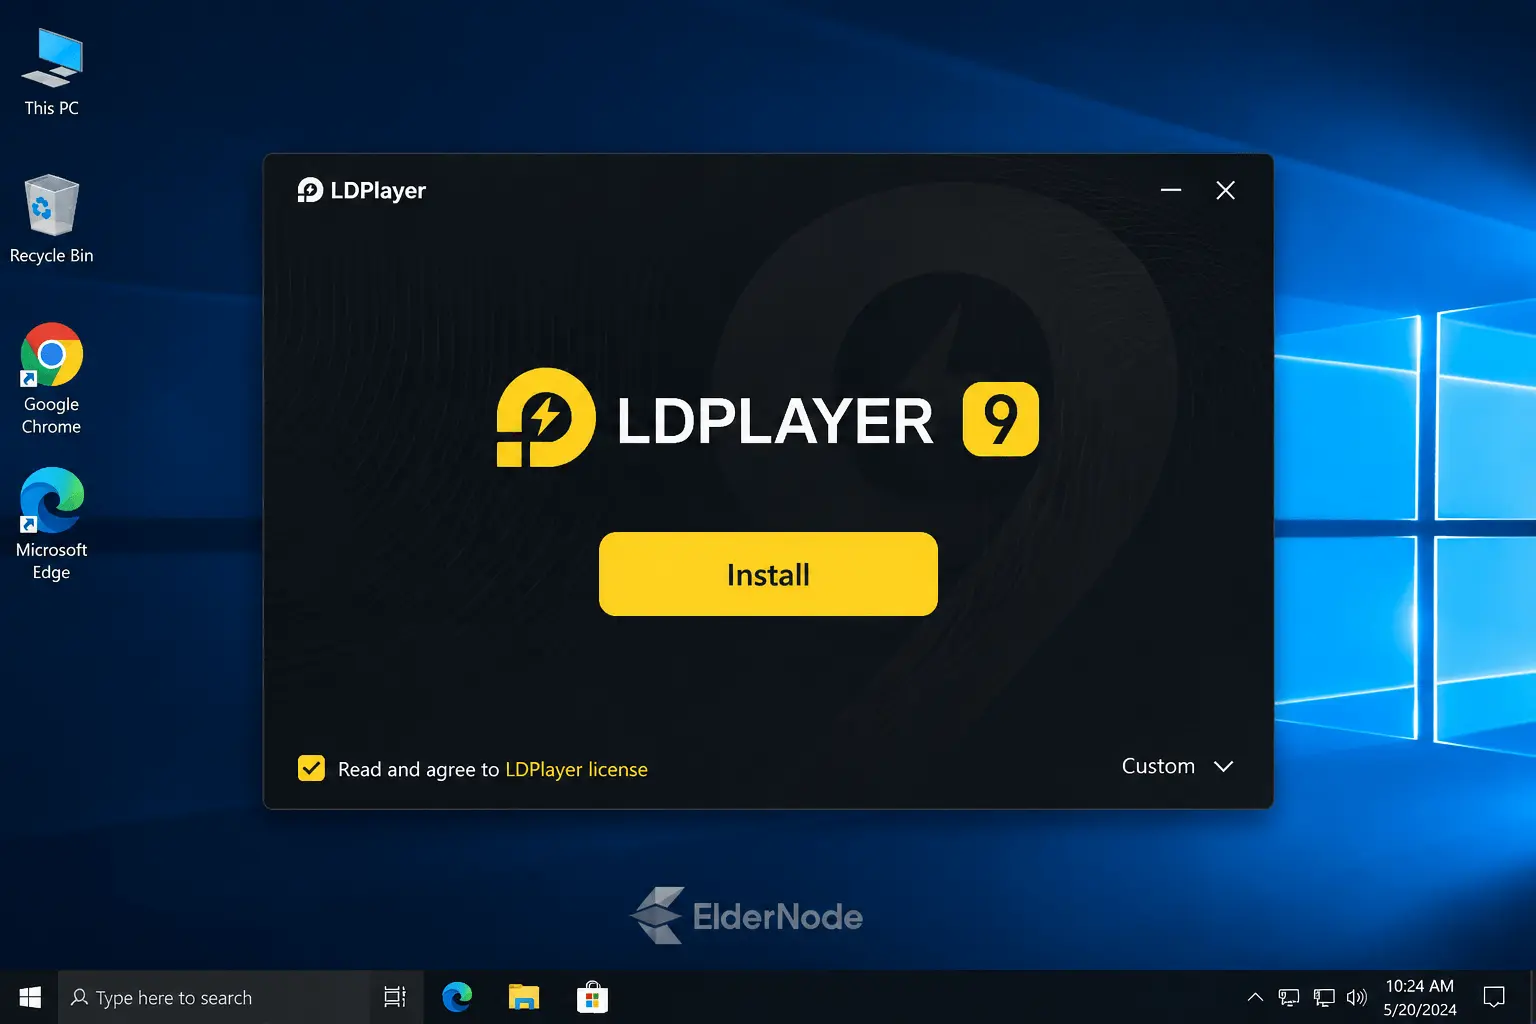Click the taskbar clock and date

point(1420,997)
